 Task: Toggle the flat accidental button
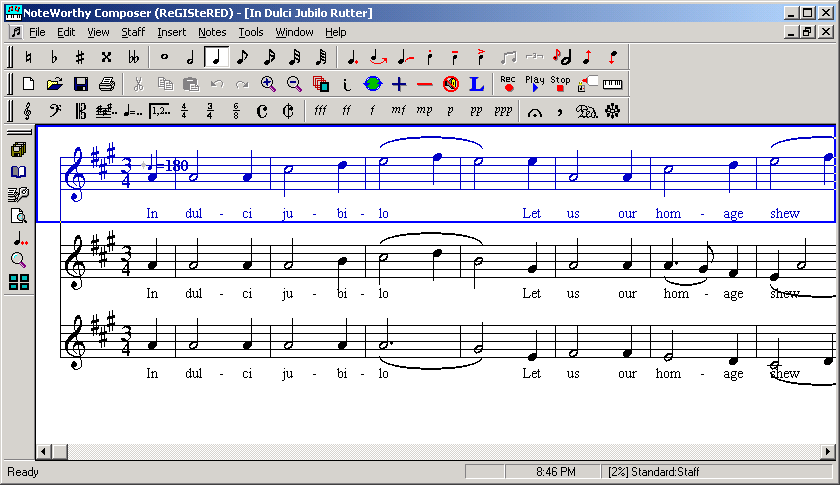pos(54,57)
